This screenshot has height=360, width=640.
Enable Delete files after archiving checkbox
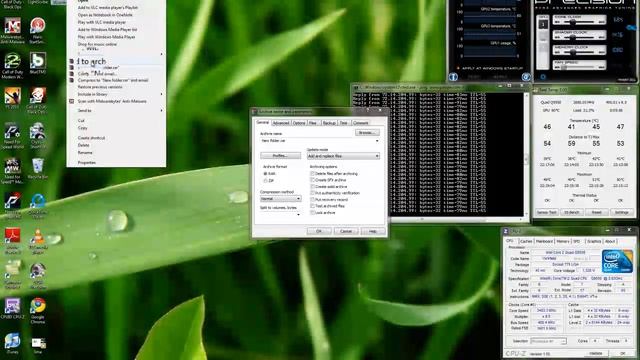(313, 173)
